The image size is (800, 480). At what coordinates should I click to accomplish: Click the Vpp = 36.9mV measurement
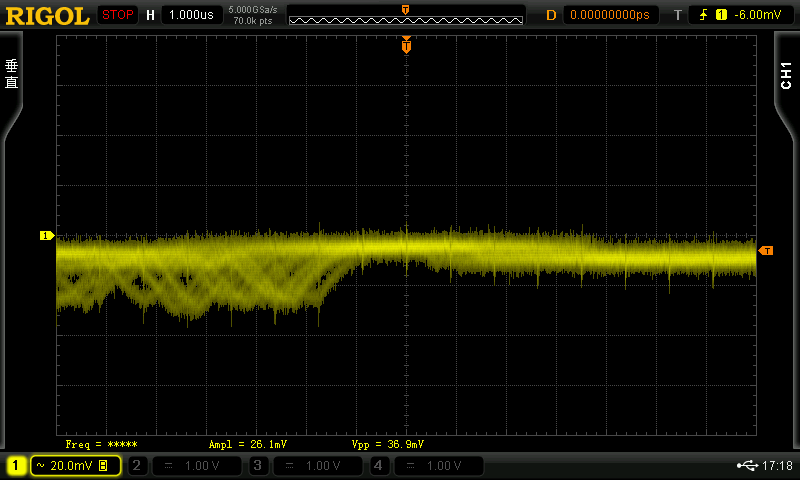[x=388, y=444]
